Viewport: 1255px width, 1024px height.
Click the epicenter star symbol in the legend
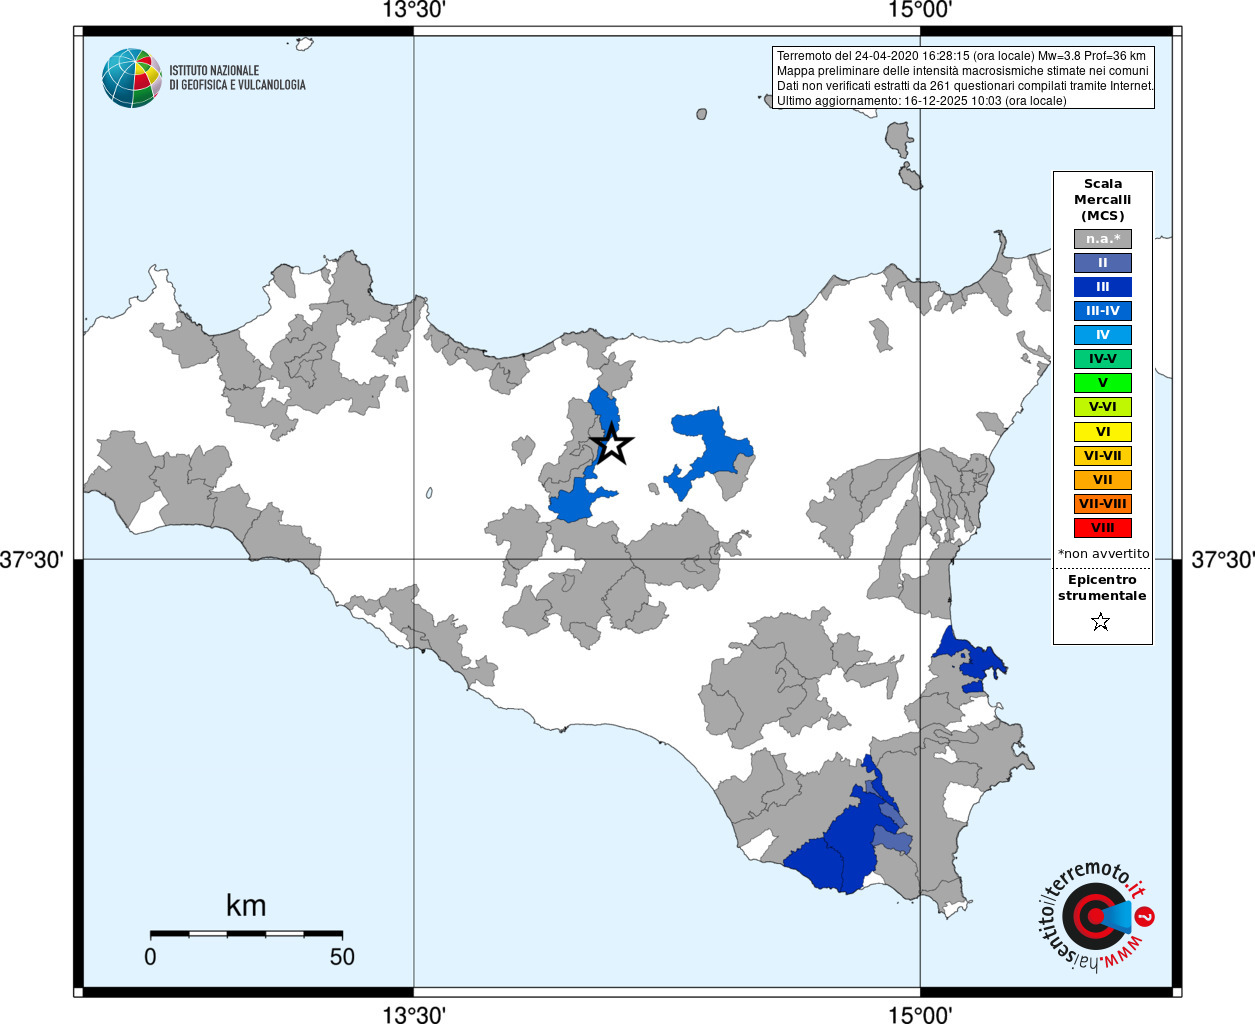[x=1101, y=622]
